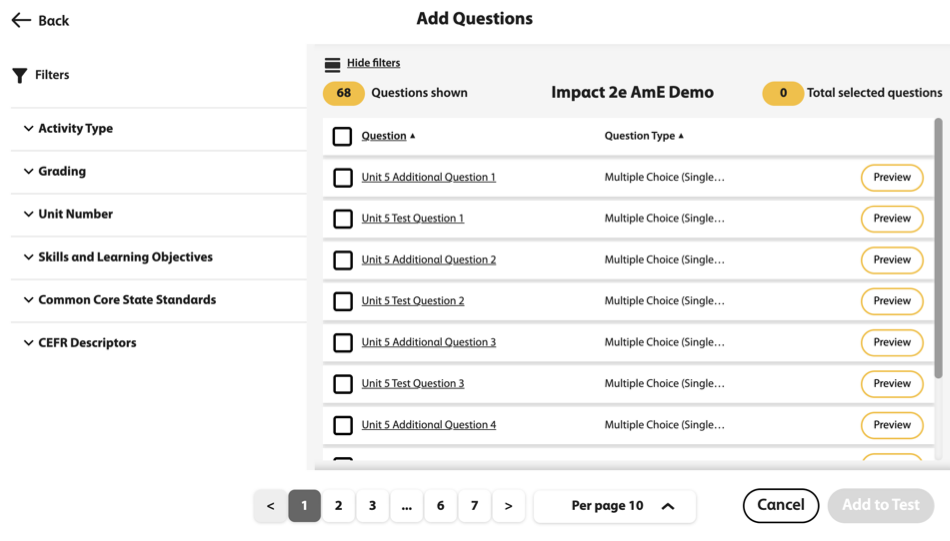Screen dimensions: 950x541
Task: Click the pagination ellipsis button
Action: (406, 506)
